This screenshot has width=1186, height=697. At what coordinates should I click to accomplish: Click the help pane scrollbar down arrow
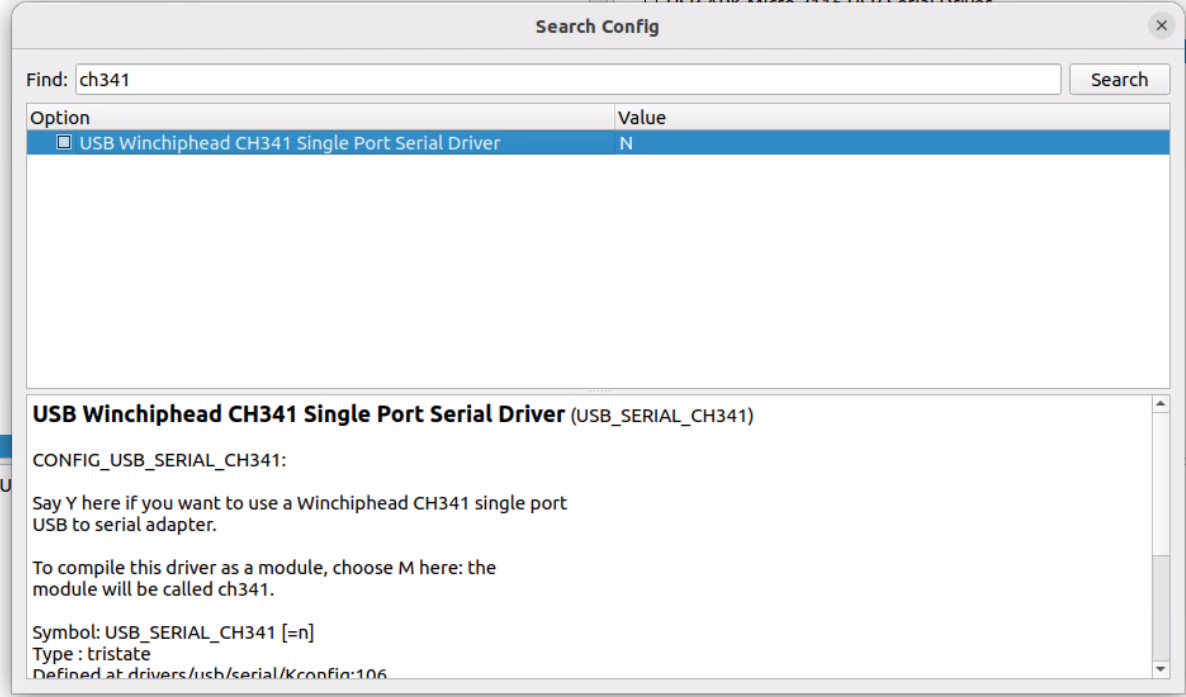click(1160, 668)
